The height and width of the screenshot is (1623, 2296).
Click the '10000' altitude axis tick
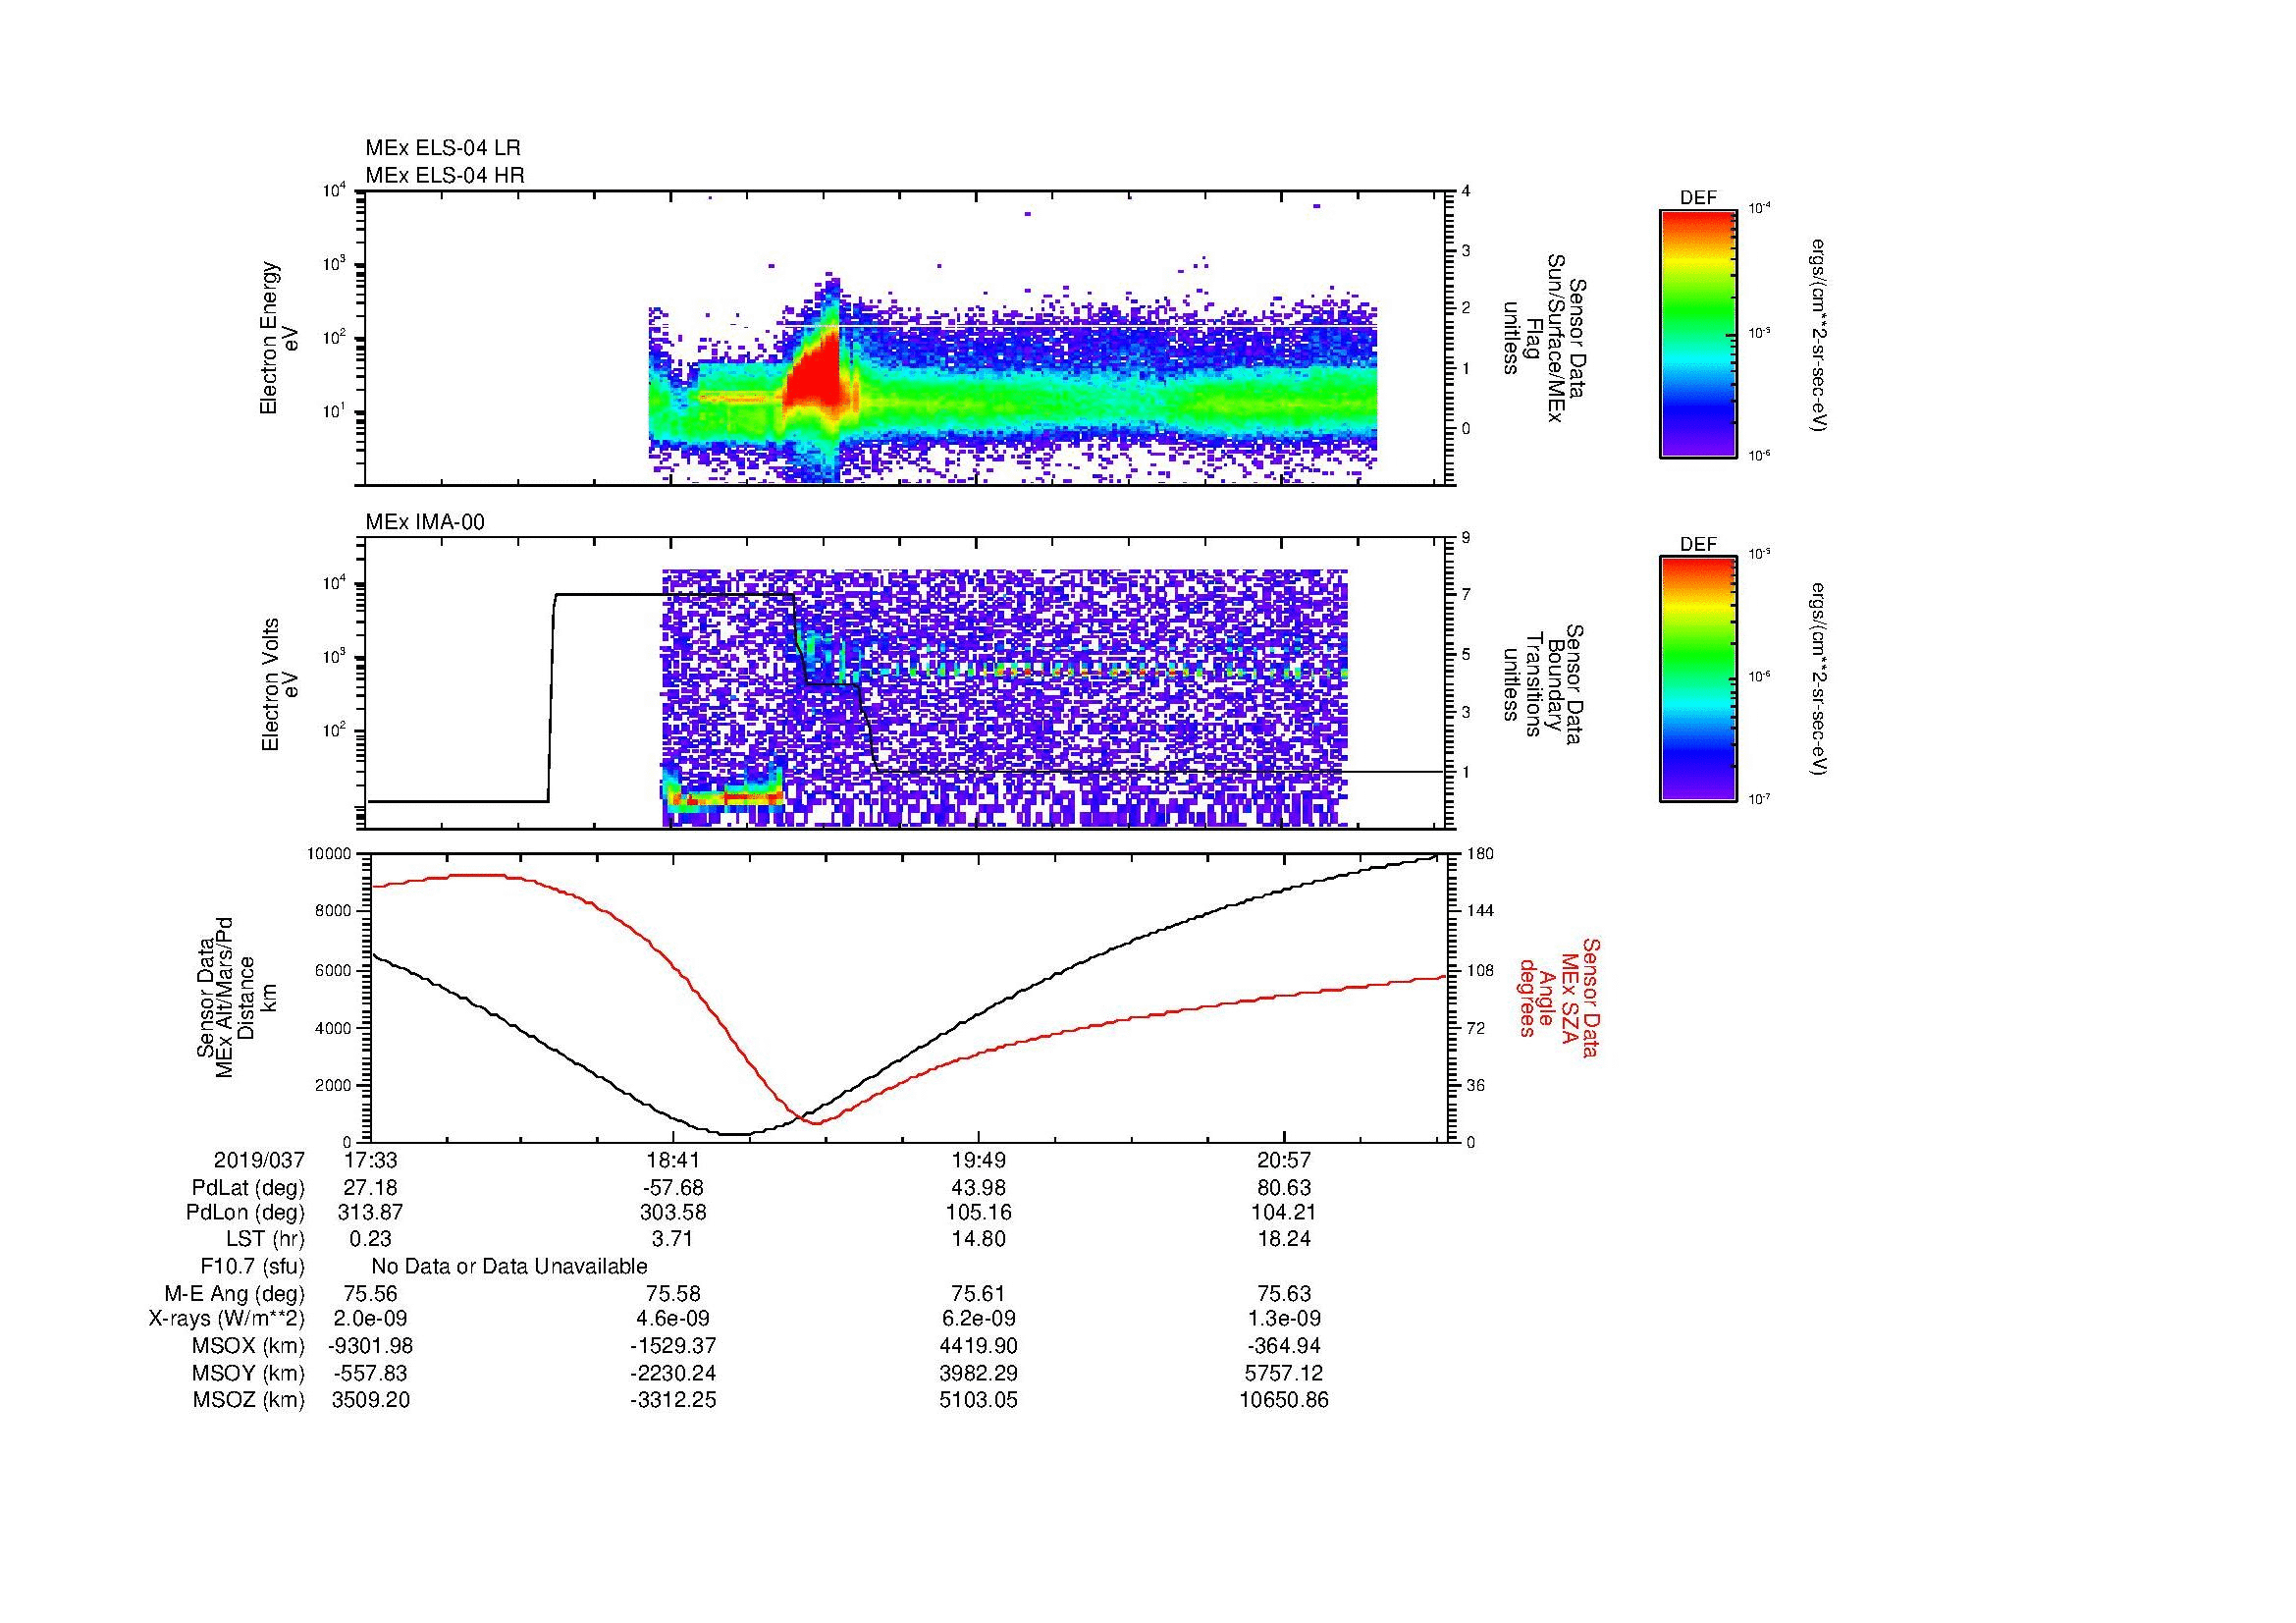pyautogui.click(x=329, y=854)
